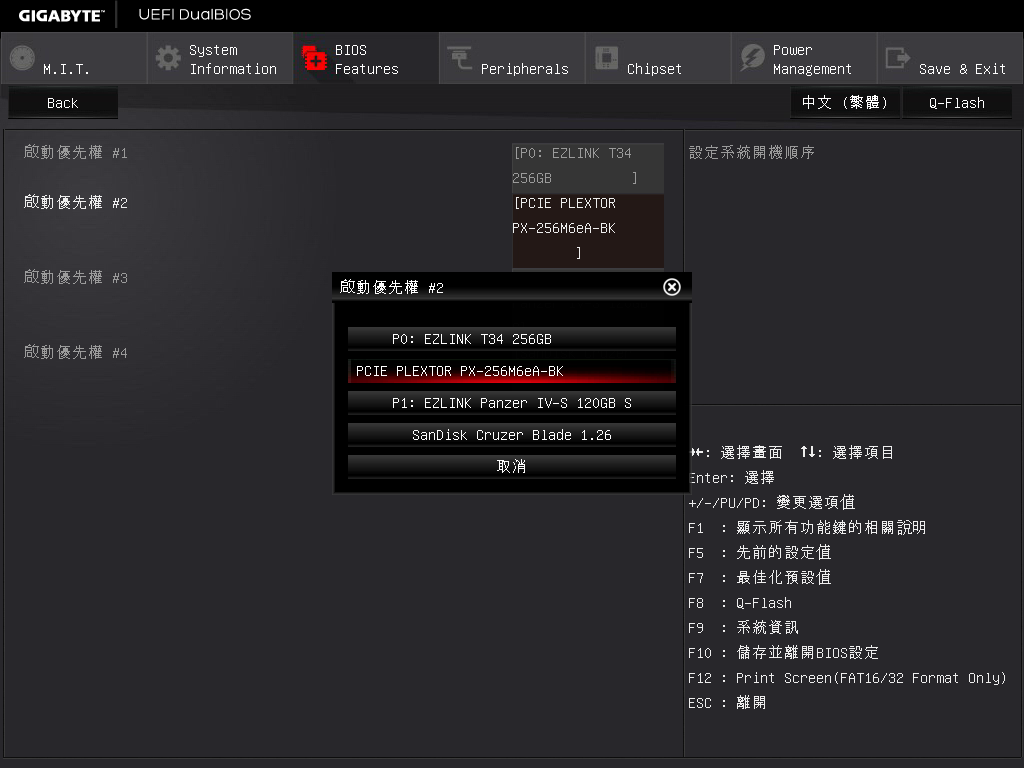
Task: Click the M.I.T. dial icon
Action: tap(22, 58)
